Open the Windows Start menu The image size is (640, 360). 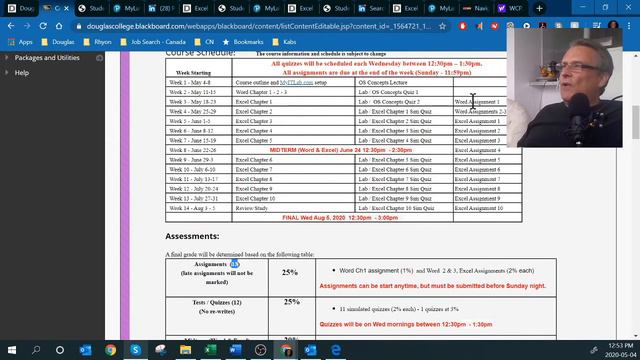coord(12,350)
